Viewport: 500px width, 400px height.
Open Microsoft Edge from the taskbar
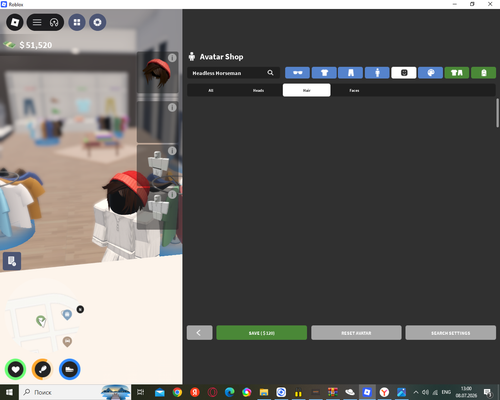pos(229,392)
